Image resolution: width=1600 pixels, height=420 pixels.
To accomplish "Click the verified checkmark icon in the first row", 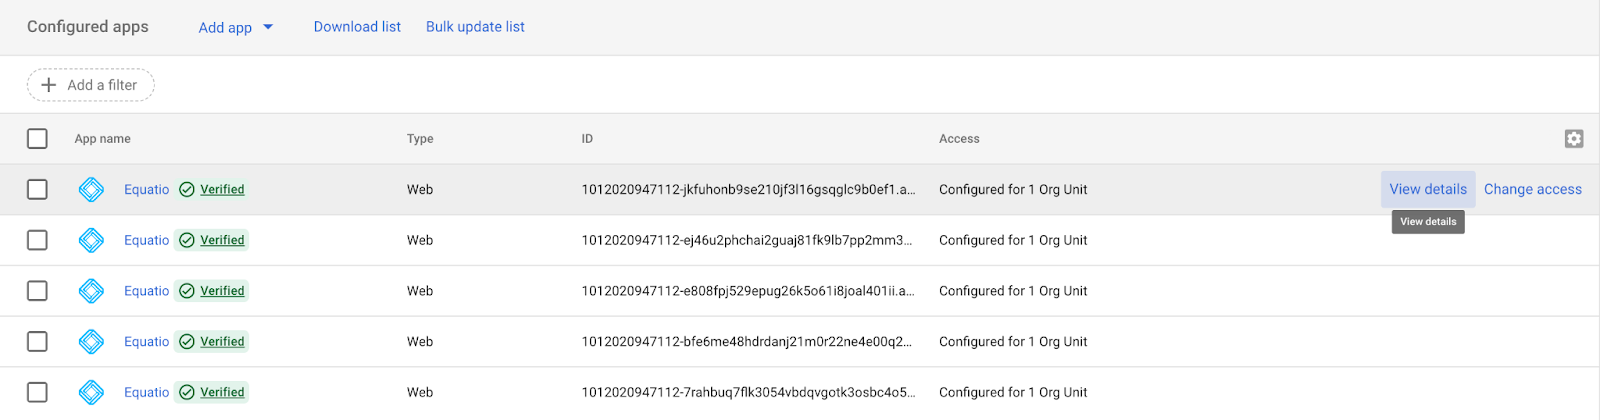I will click(x=187, y=189).
